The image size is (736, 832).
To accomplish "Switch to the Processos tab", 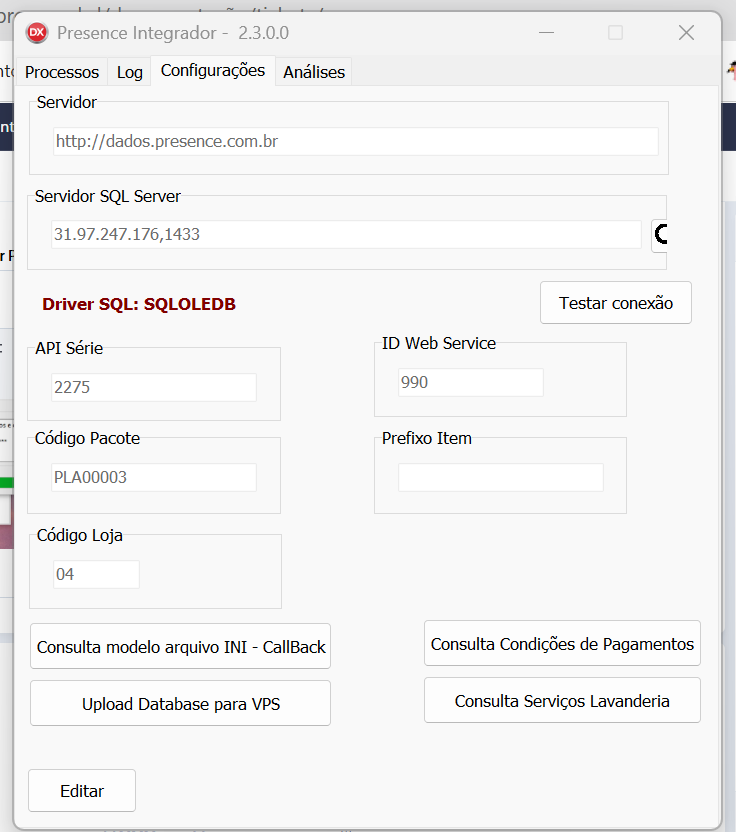I will coord(62,72).
